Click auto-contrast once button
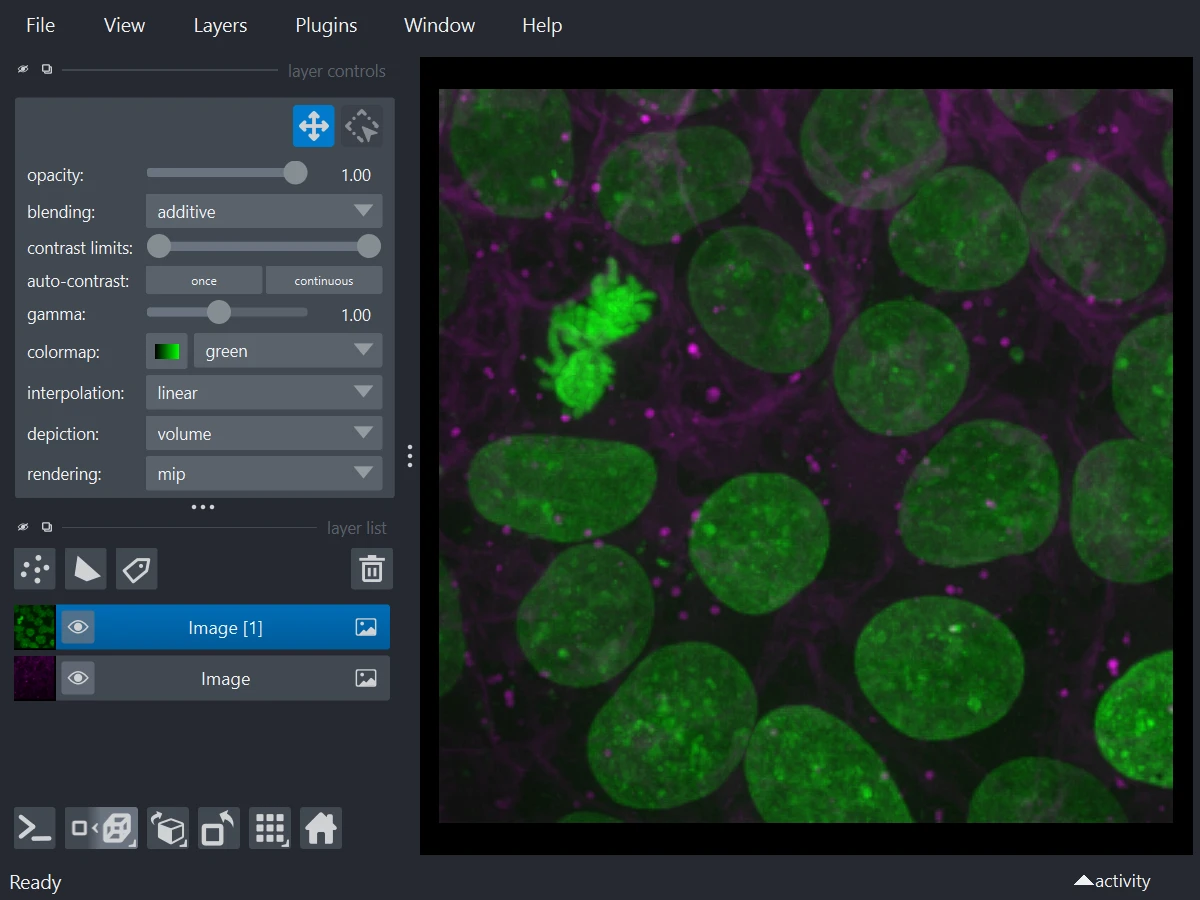This screenshot has height=900, width=1200. tap(204, 281)
